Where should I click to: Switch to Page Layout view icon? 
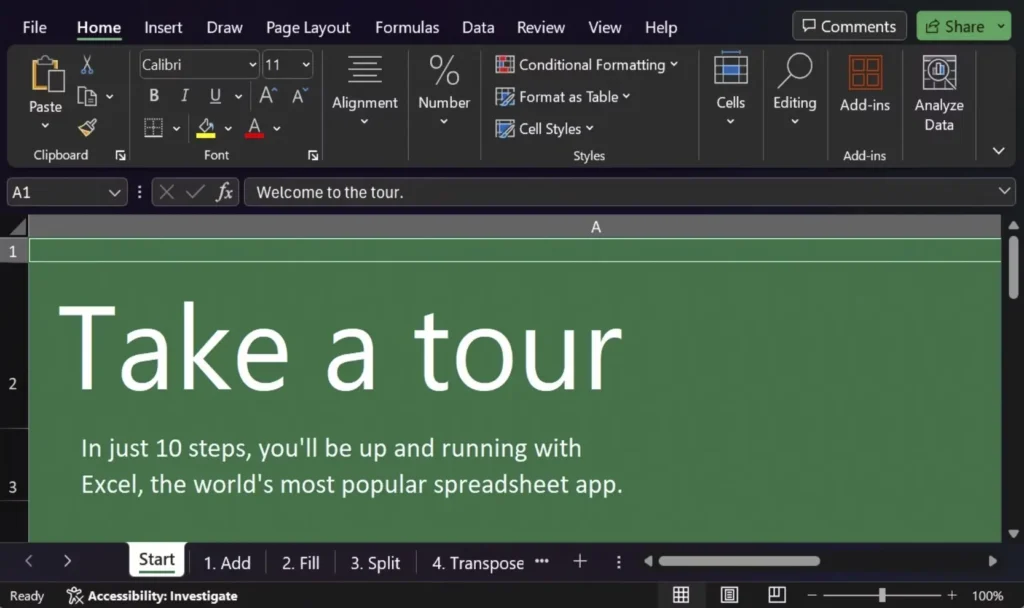click(730, 595)
